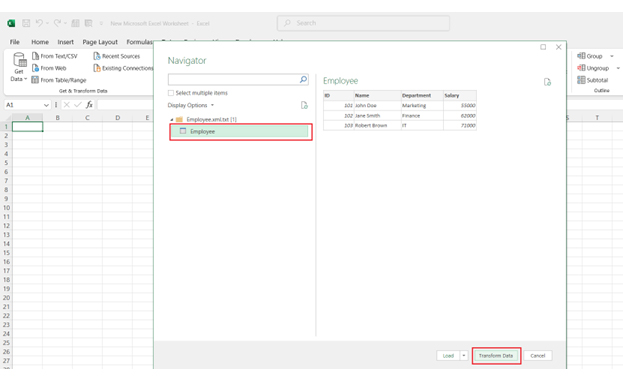Open the Display Options dropdown

pos(191,105)
